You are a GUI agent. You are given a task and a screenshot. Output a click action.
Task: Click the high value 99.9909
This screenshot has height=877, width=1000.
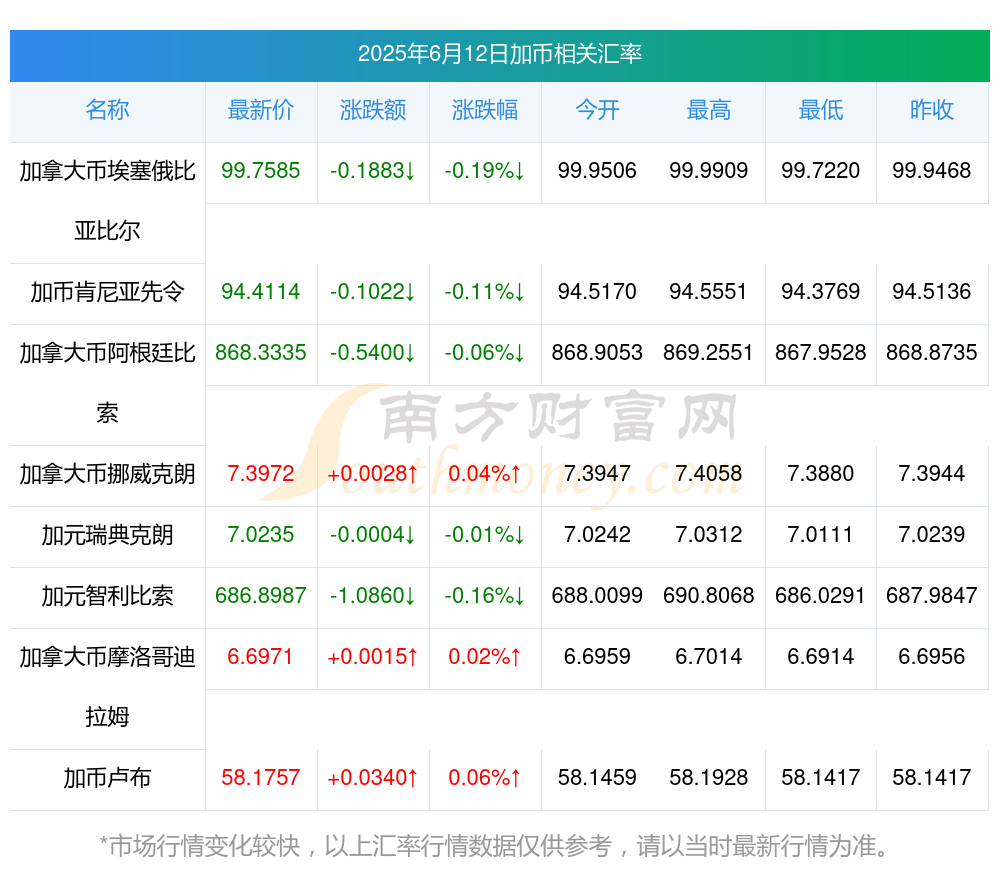click(x=709, y=171)
